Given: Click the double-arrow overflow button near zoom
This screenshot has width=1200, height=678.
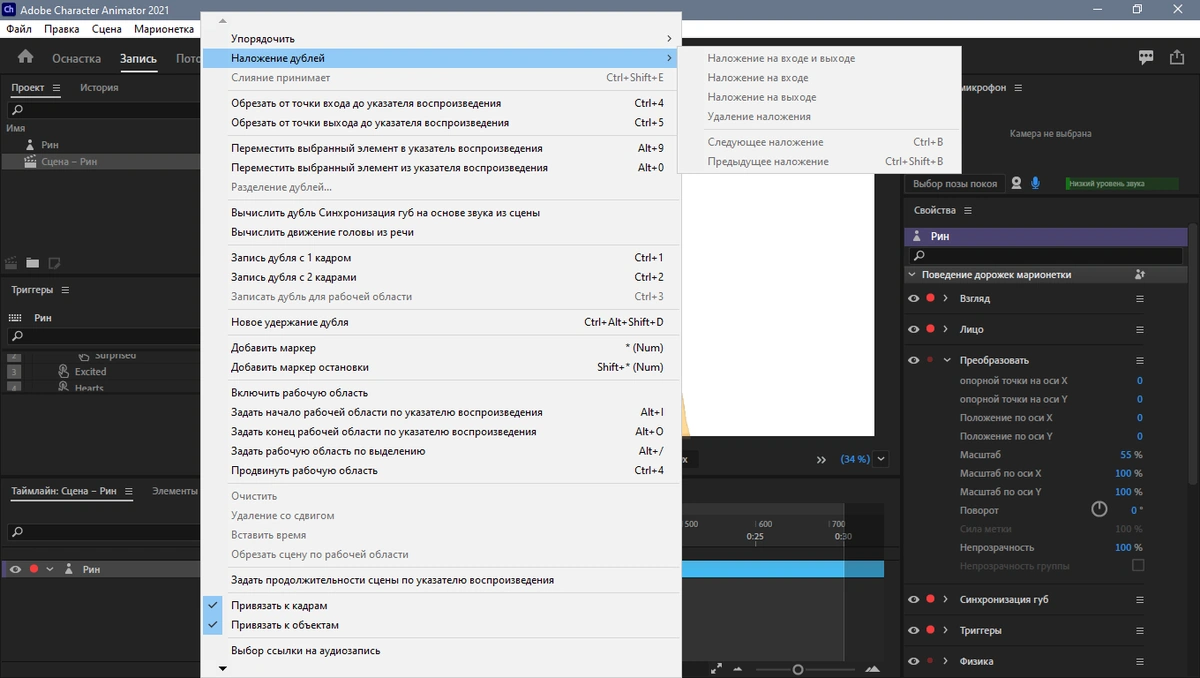Looking at the screenshot, I should tap(822, 460).
